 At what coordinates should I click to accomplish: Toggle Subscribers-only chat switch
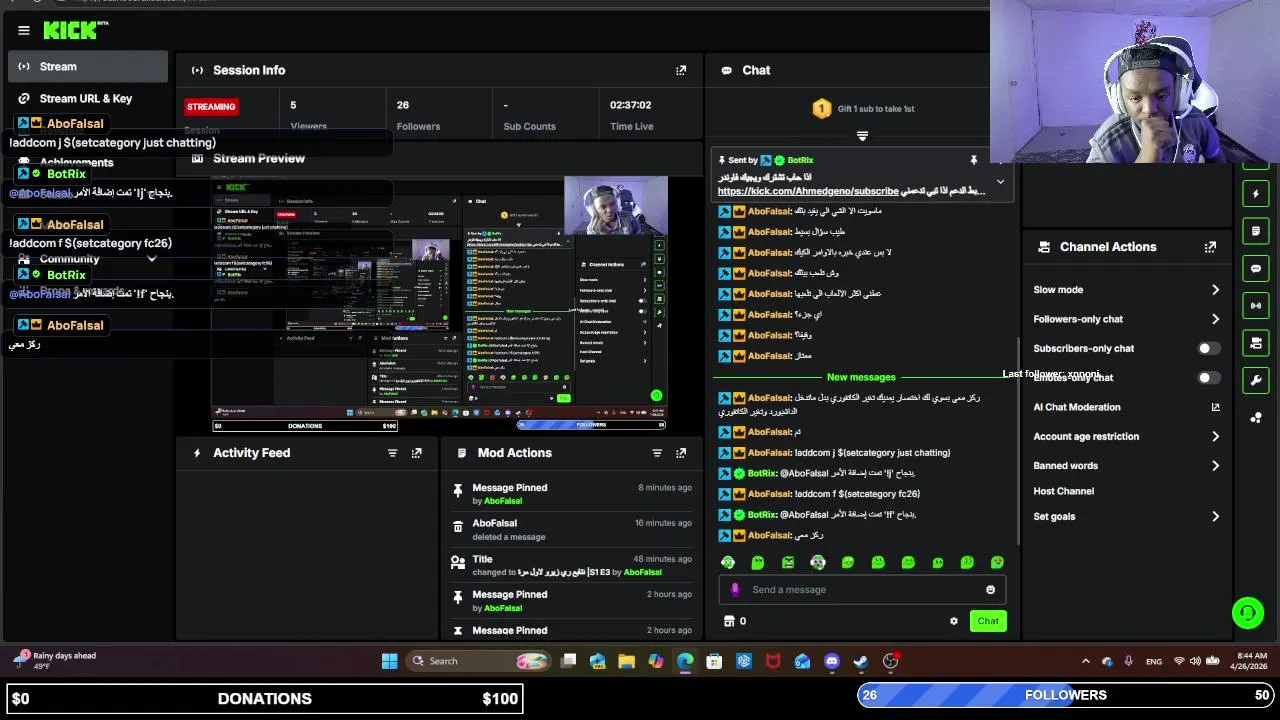tap(1208, 349)
